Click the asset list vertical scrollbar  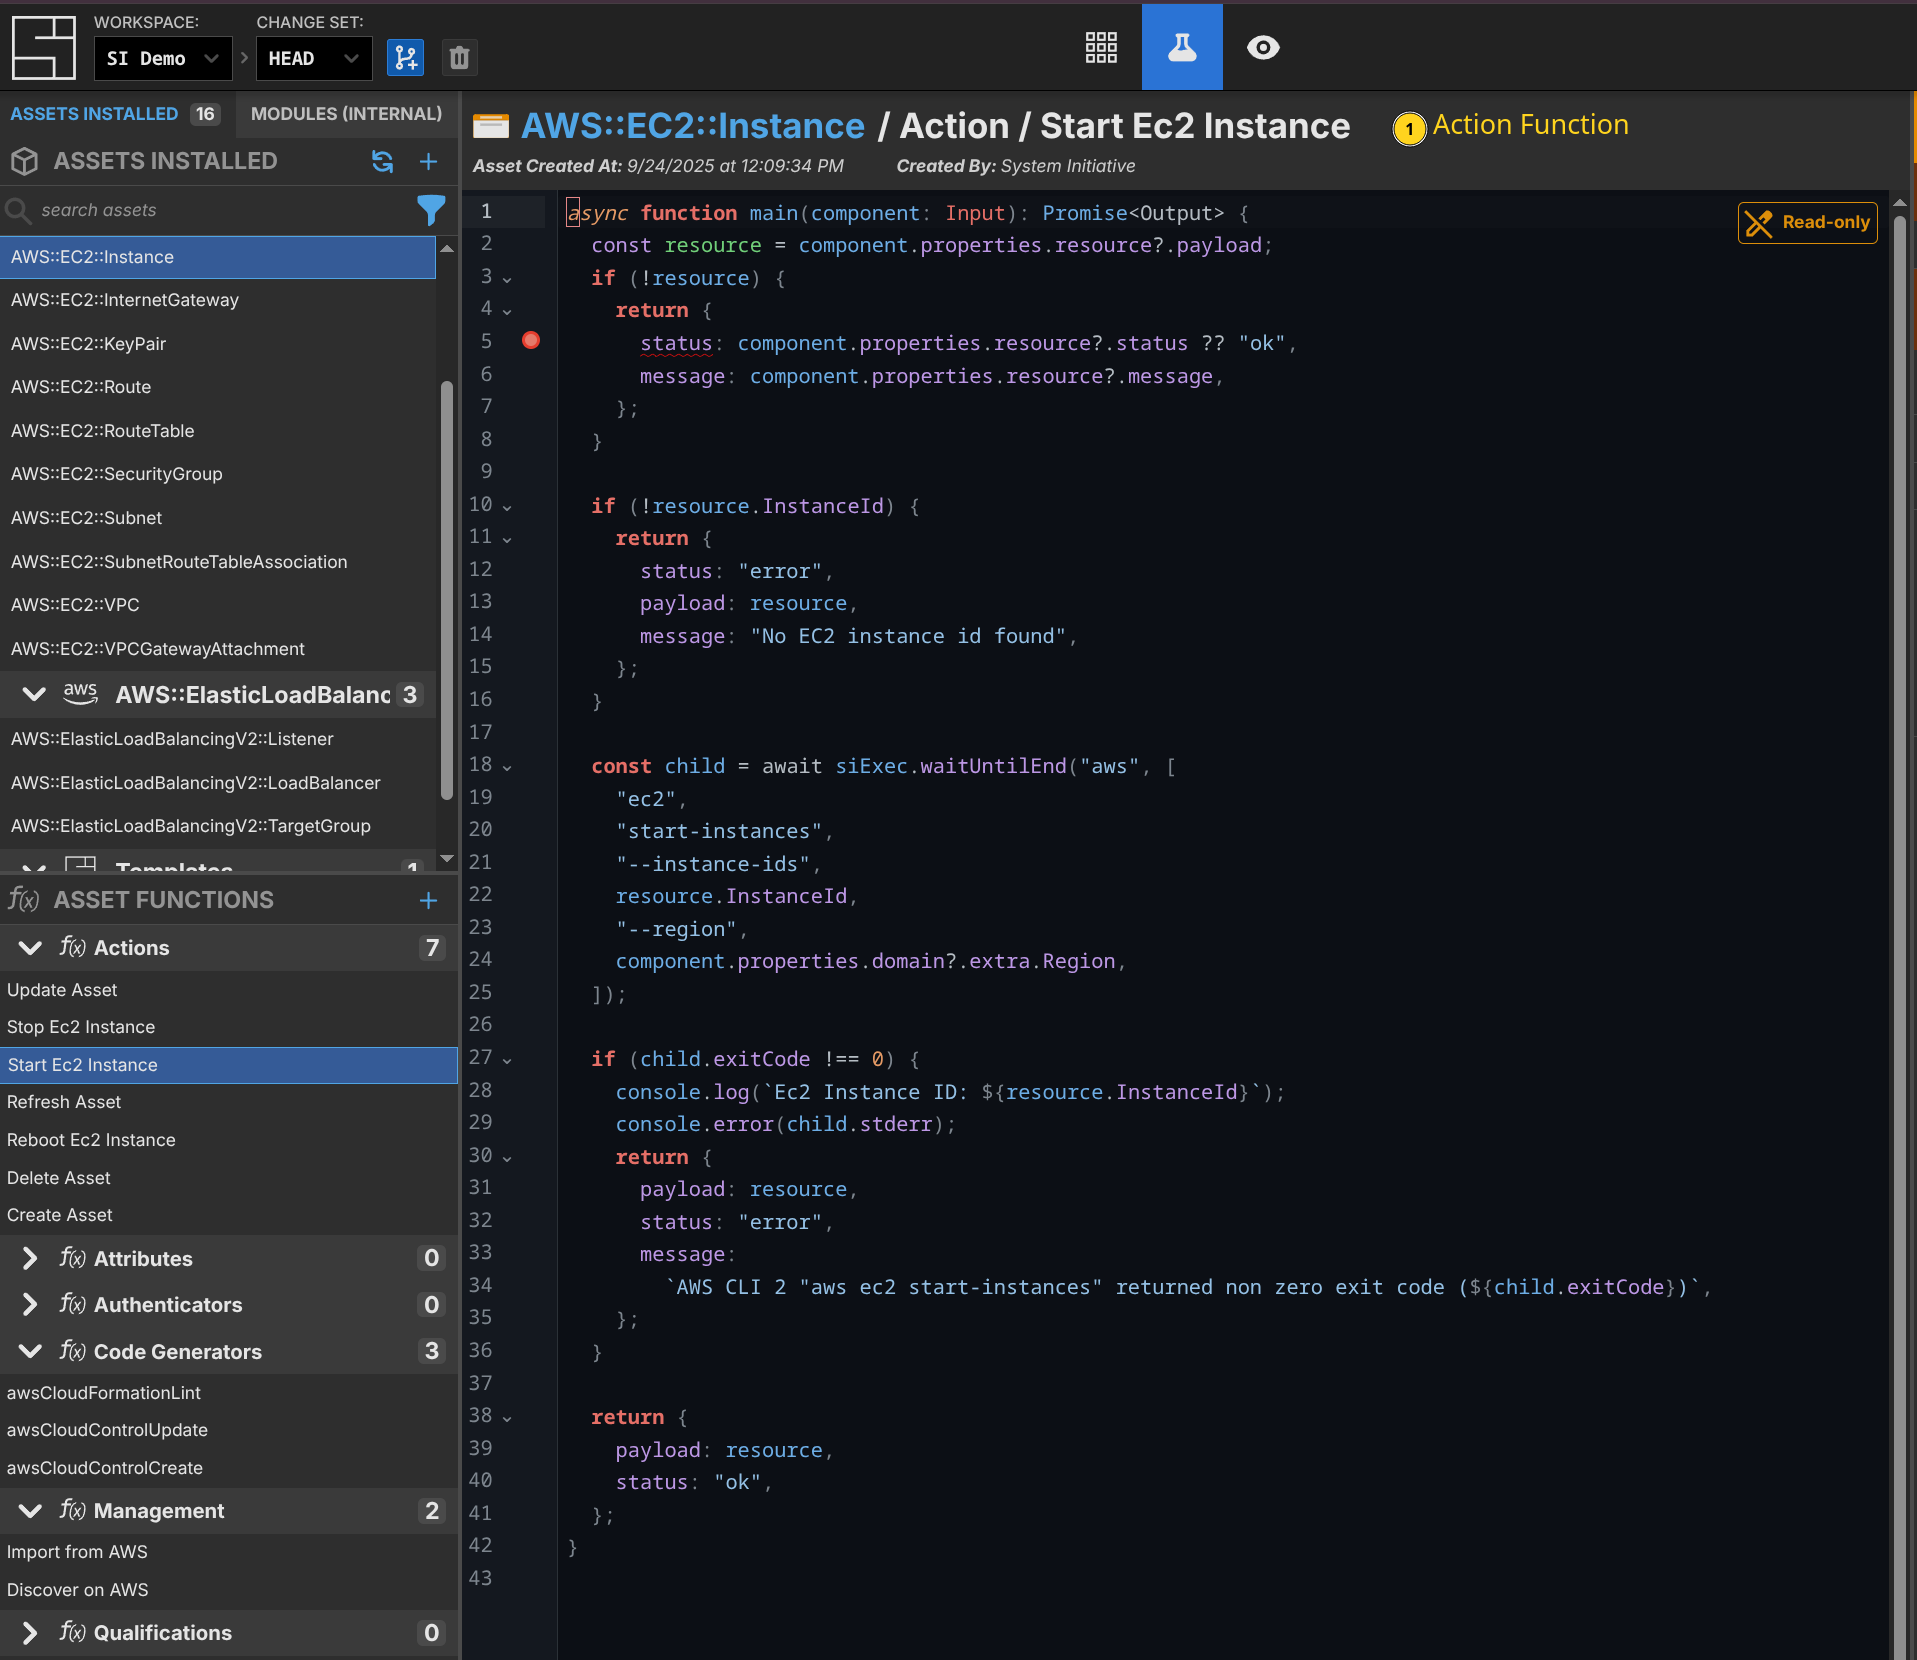coord(447,590)
